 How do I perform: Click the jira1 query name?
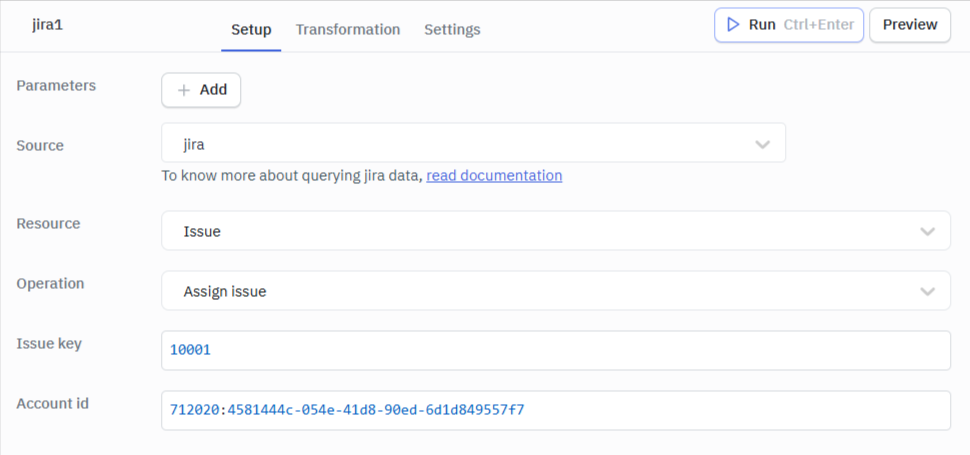click(47, 26)
